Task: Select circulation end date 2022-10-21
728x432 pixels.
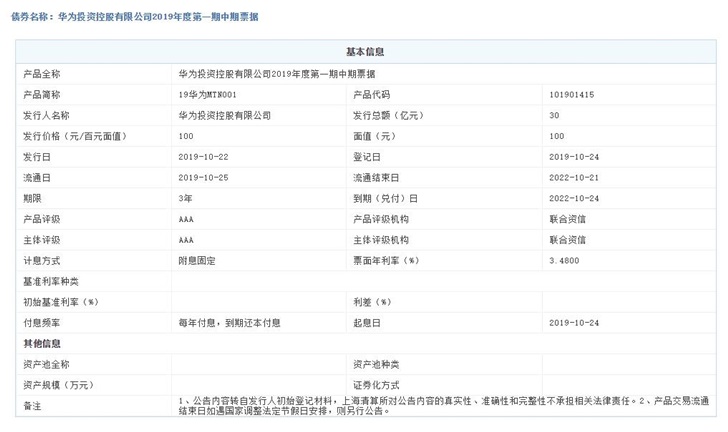Action: [x=574, y=177]
